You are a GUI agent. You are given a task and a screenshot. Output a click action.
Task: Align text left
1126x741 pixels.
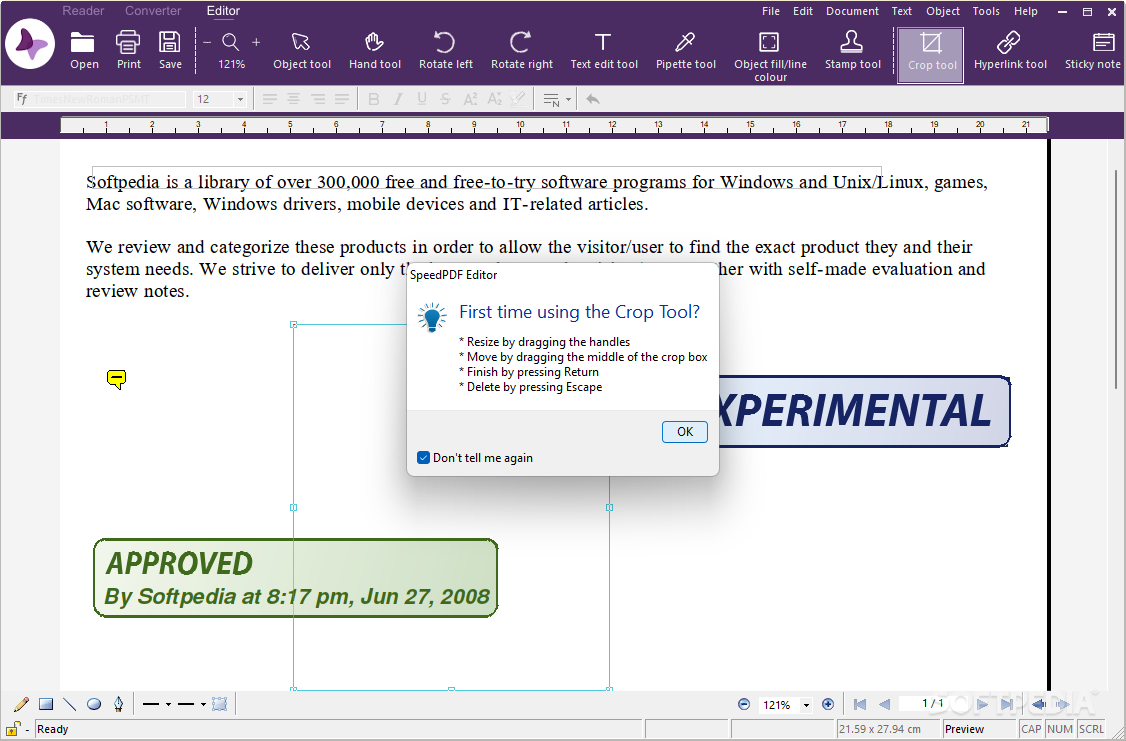269,99
